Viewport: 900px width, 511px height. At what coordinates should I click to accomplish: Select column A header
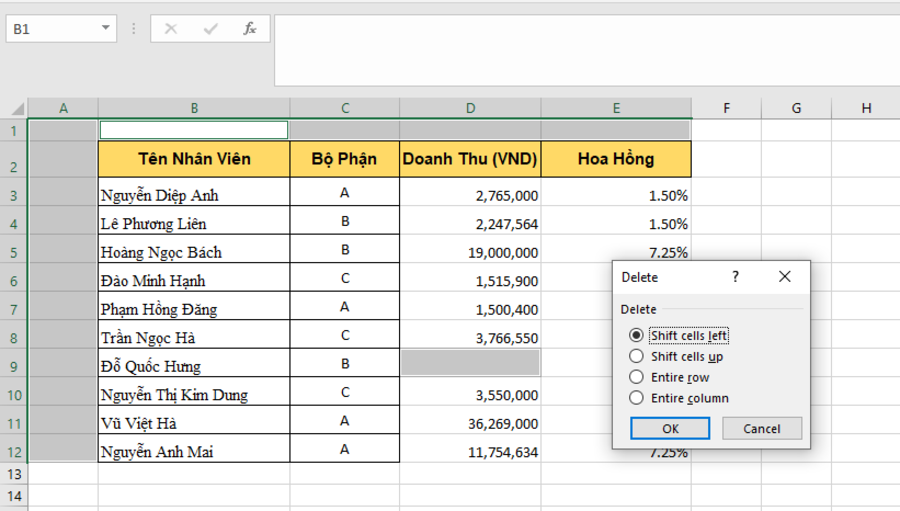click(63, 108)
